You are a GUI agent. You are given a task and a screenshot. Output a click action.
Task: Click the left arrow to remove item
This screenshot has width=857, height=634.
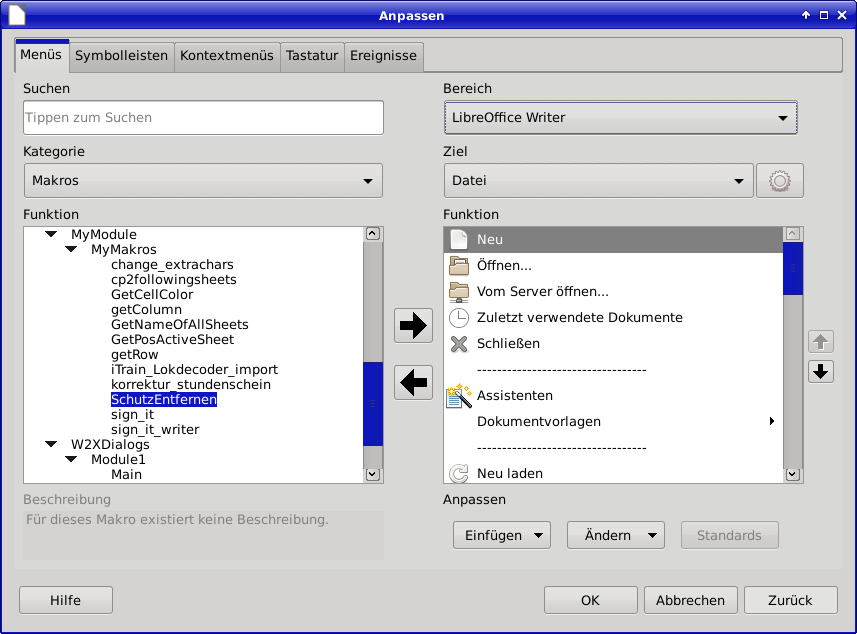coord(414,381)
